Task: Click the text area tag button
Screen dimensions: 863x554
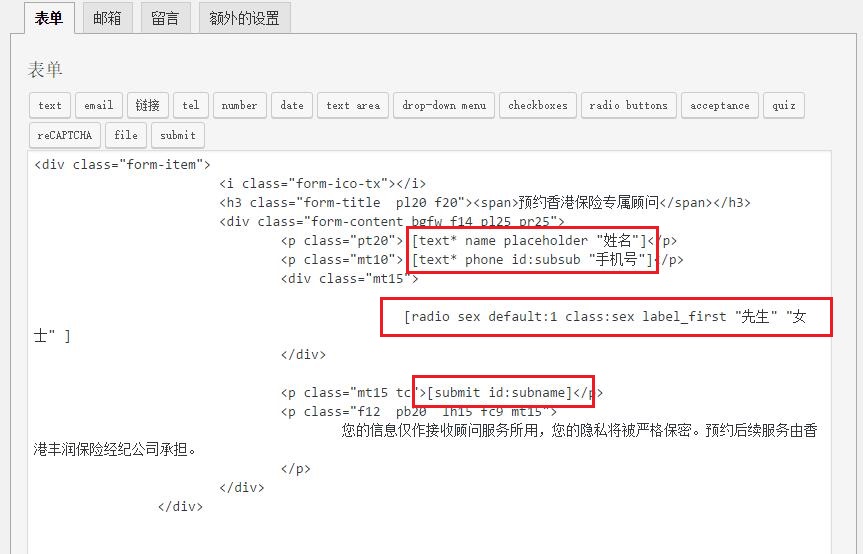Action: (x=353, y=105)
